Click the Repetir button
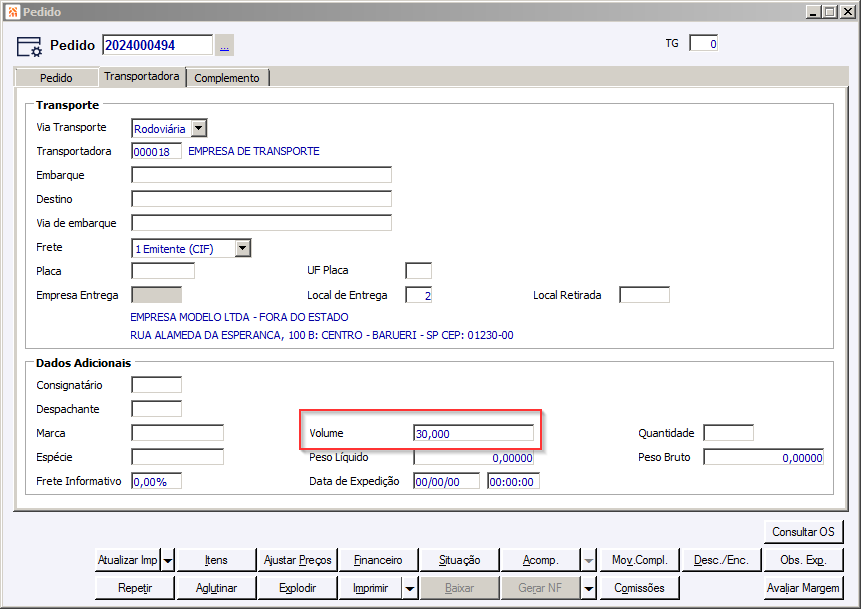Viewport: 861px width, 609px height. pos(135,588)
